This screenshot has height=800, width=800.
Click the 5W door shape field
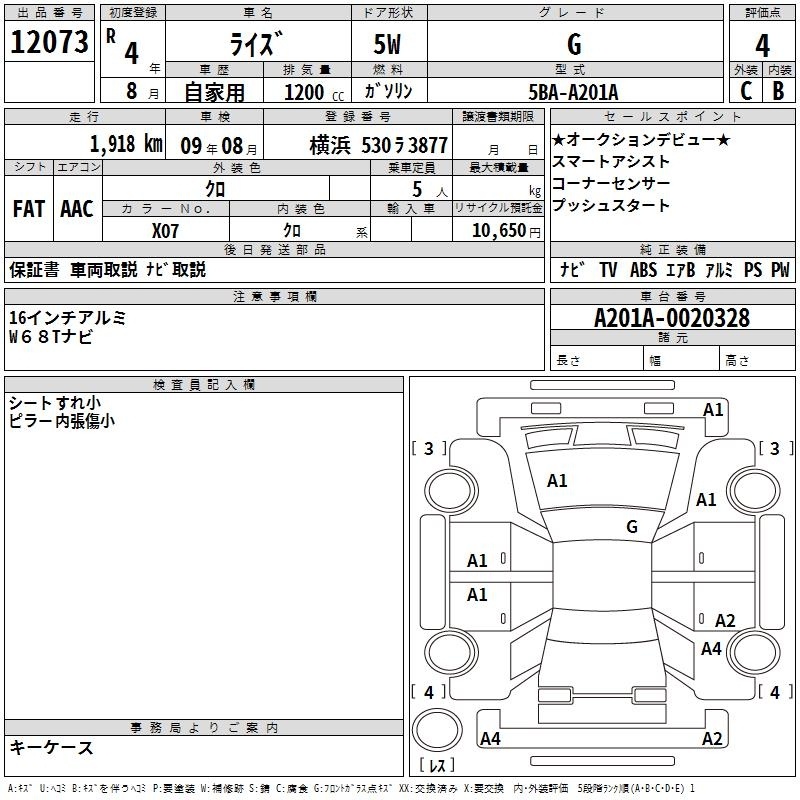[x=389, y=44]
